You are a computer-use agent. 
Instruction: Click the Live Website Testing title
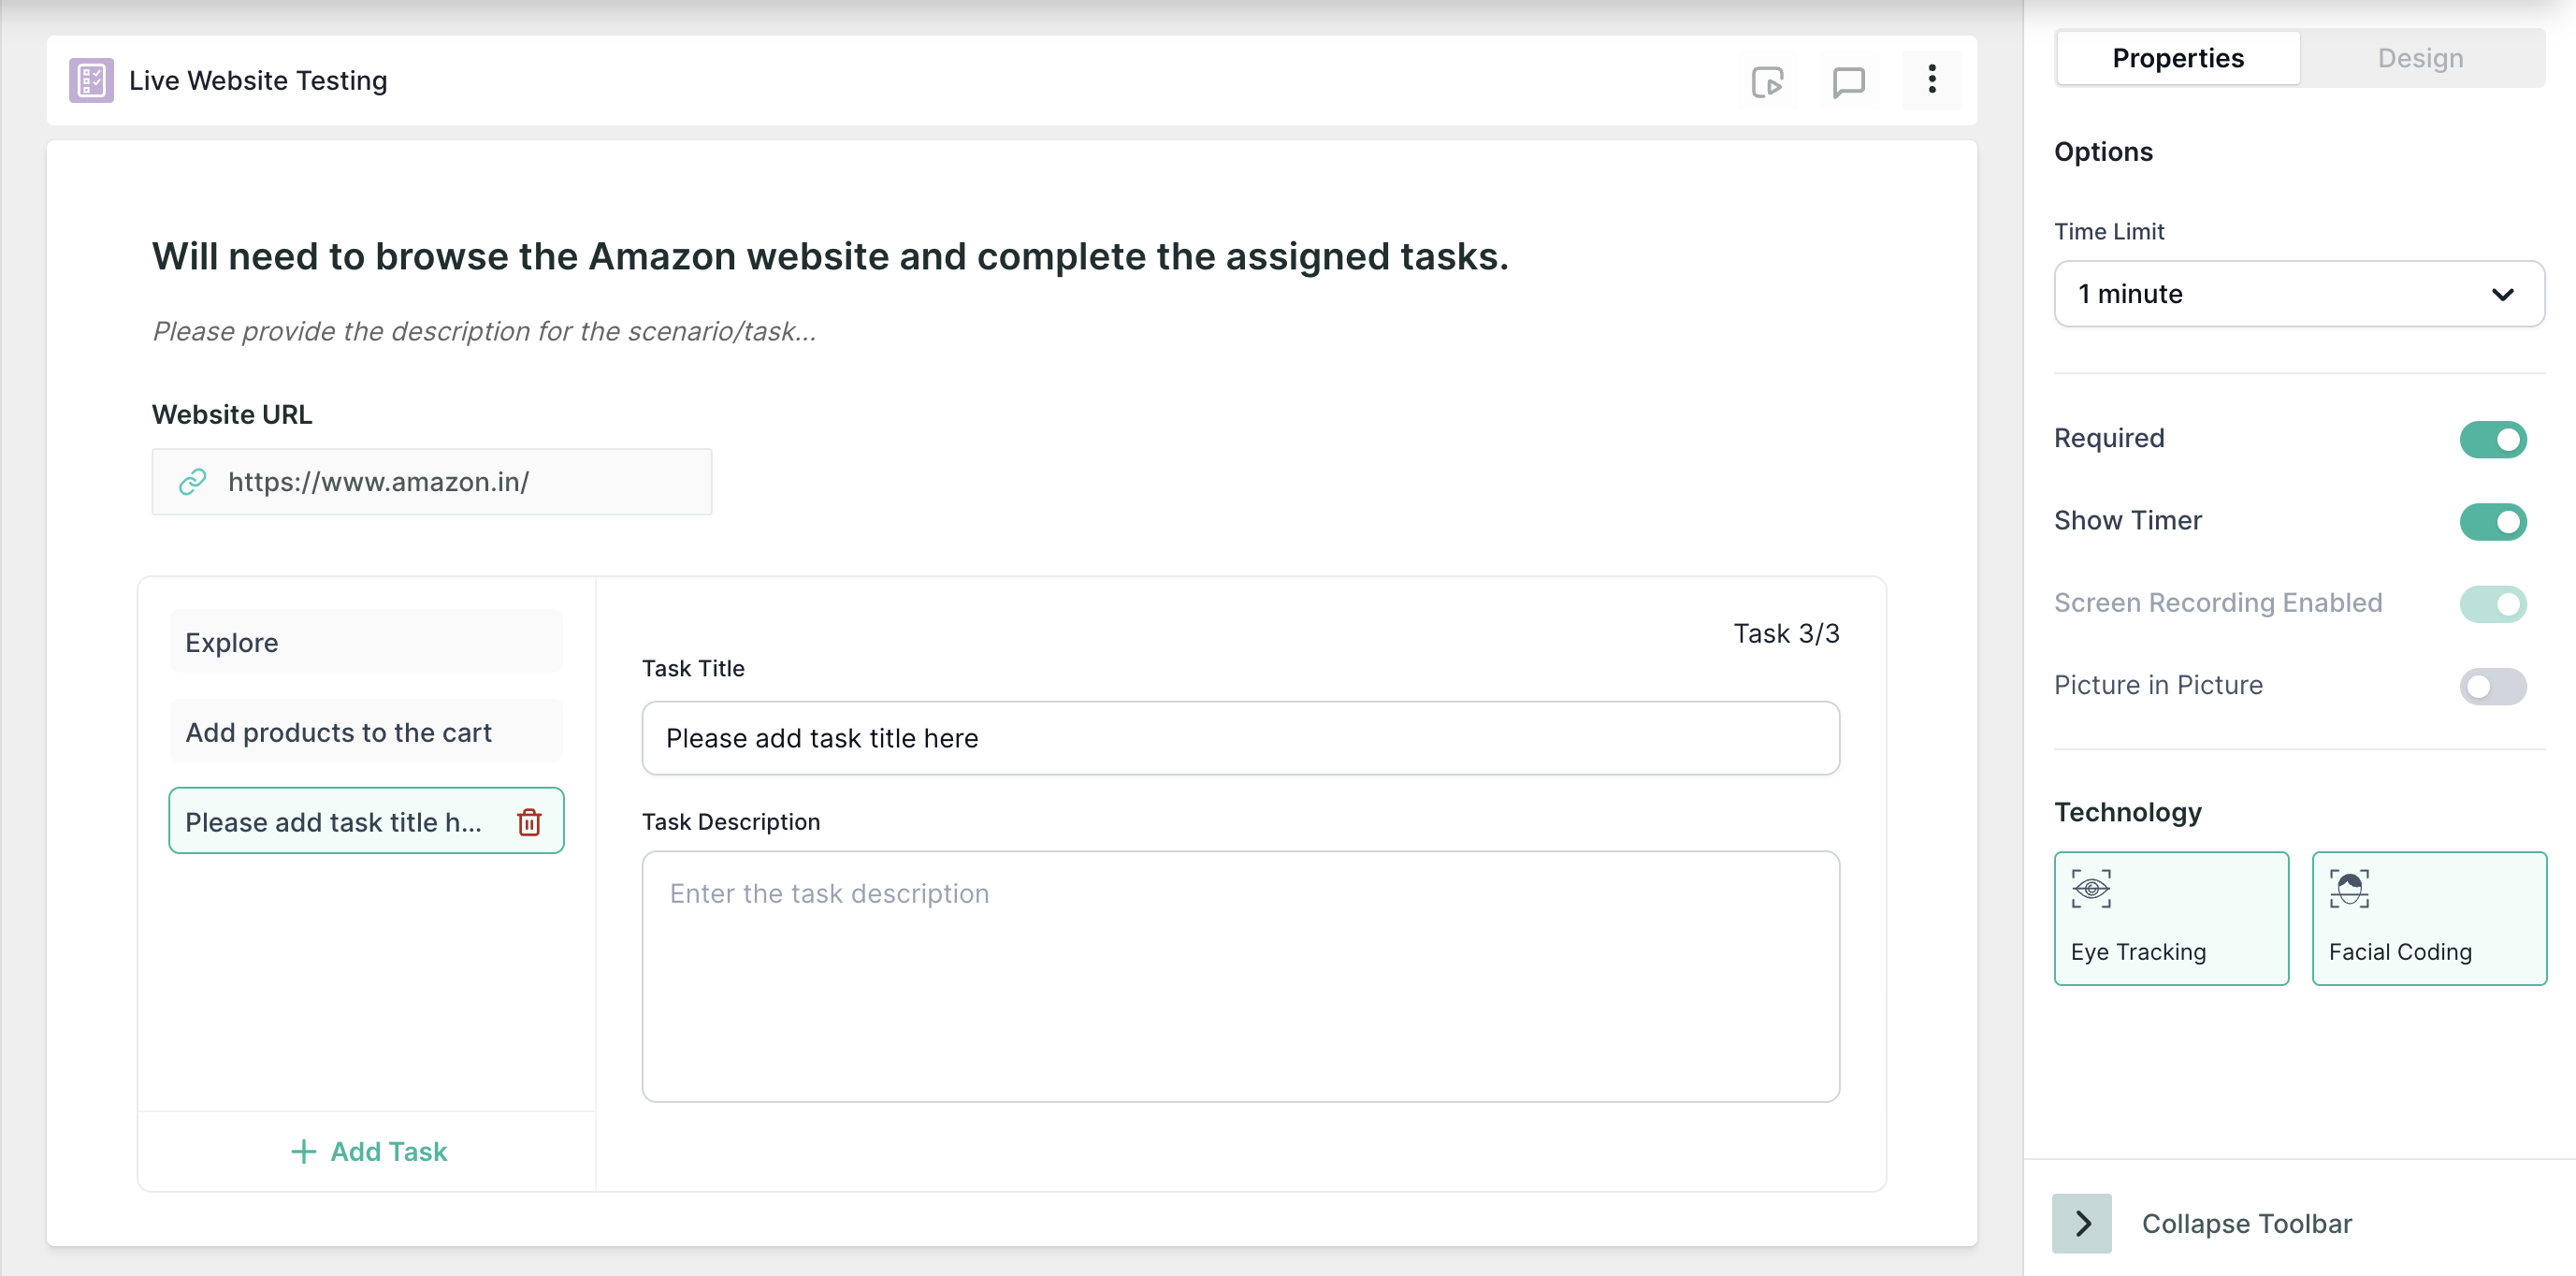(258, 80)
